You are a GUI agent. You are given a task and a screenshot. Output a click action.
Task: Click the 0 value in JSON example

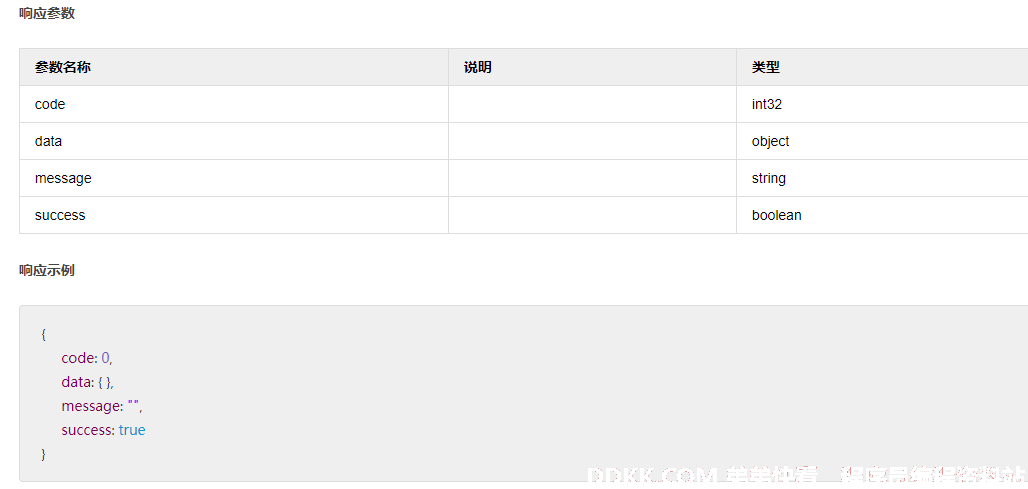106,358
